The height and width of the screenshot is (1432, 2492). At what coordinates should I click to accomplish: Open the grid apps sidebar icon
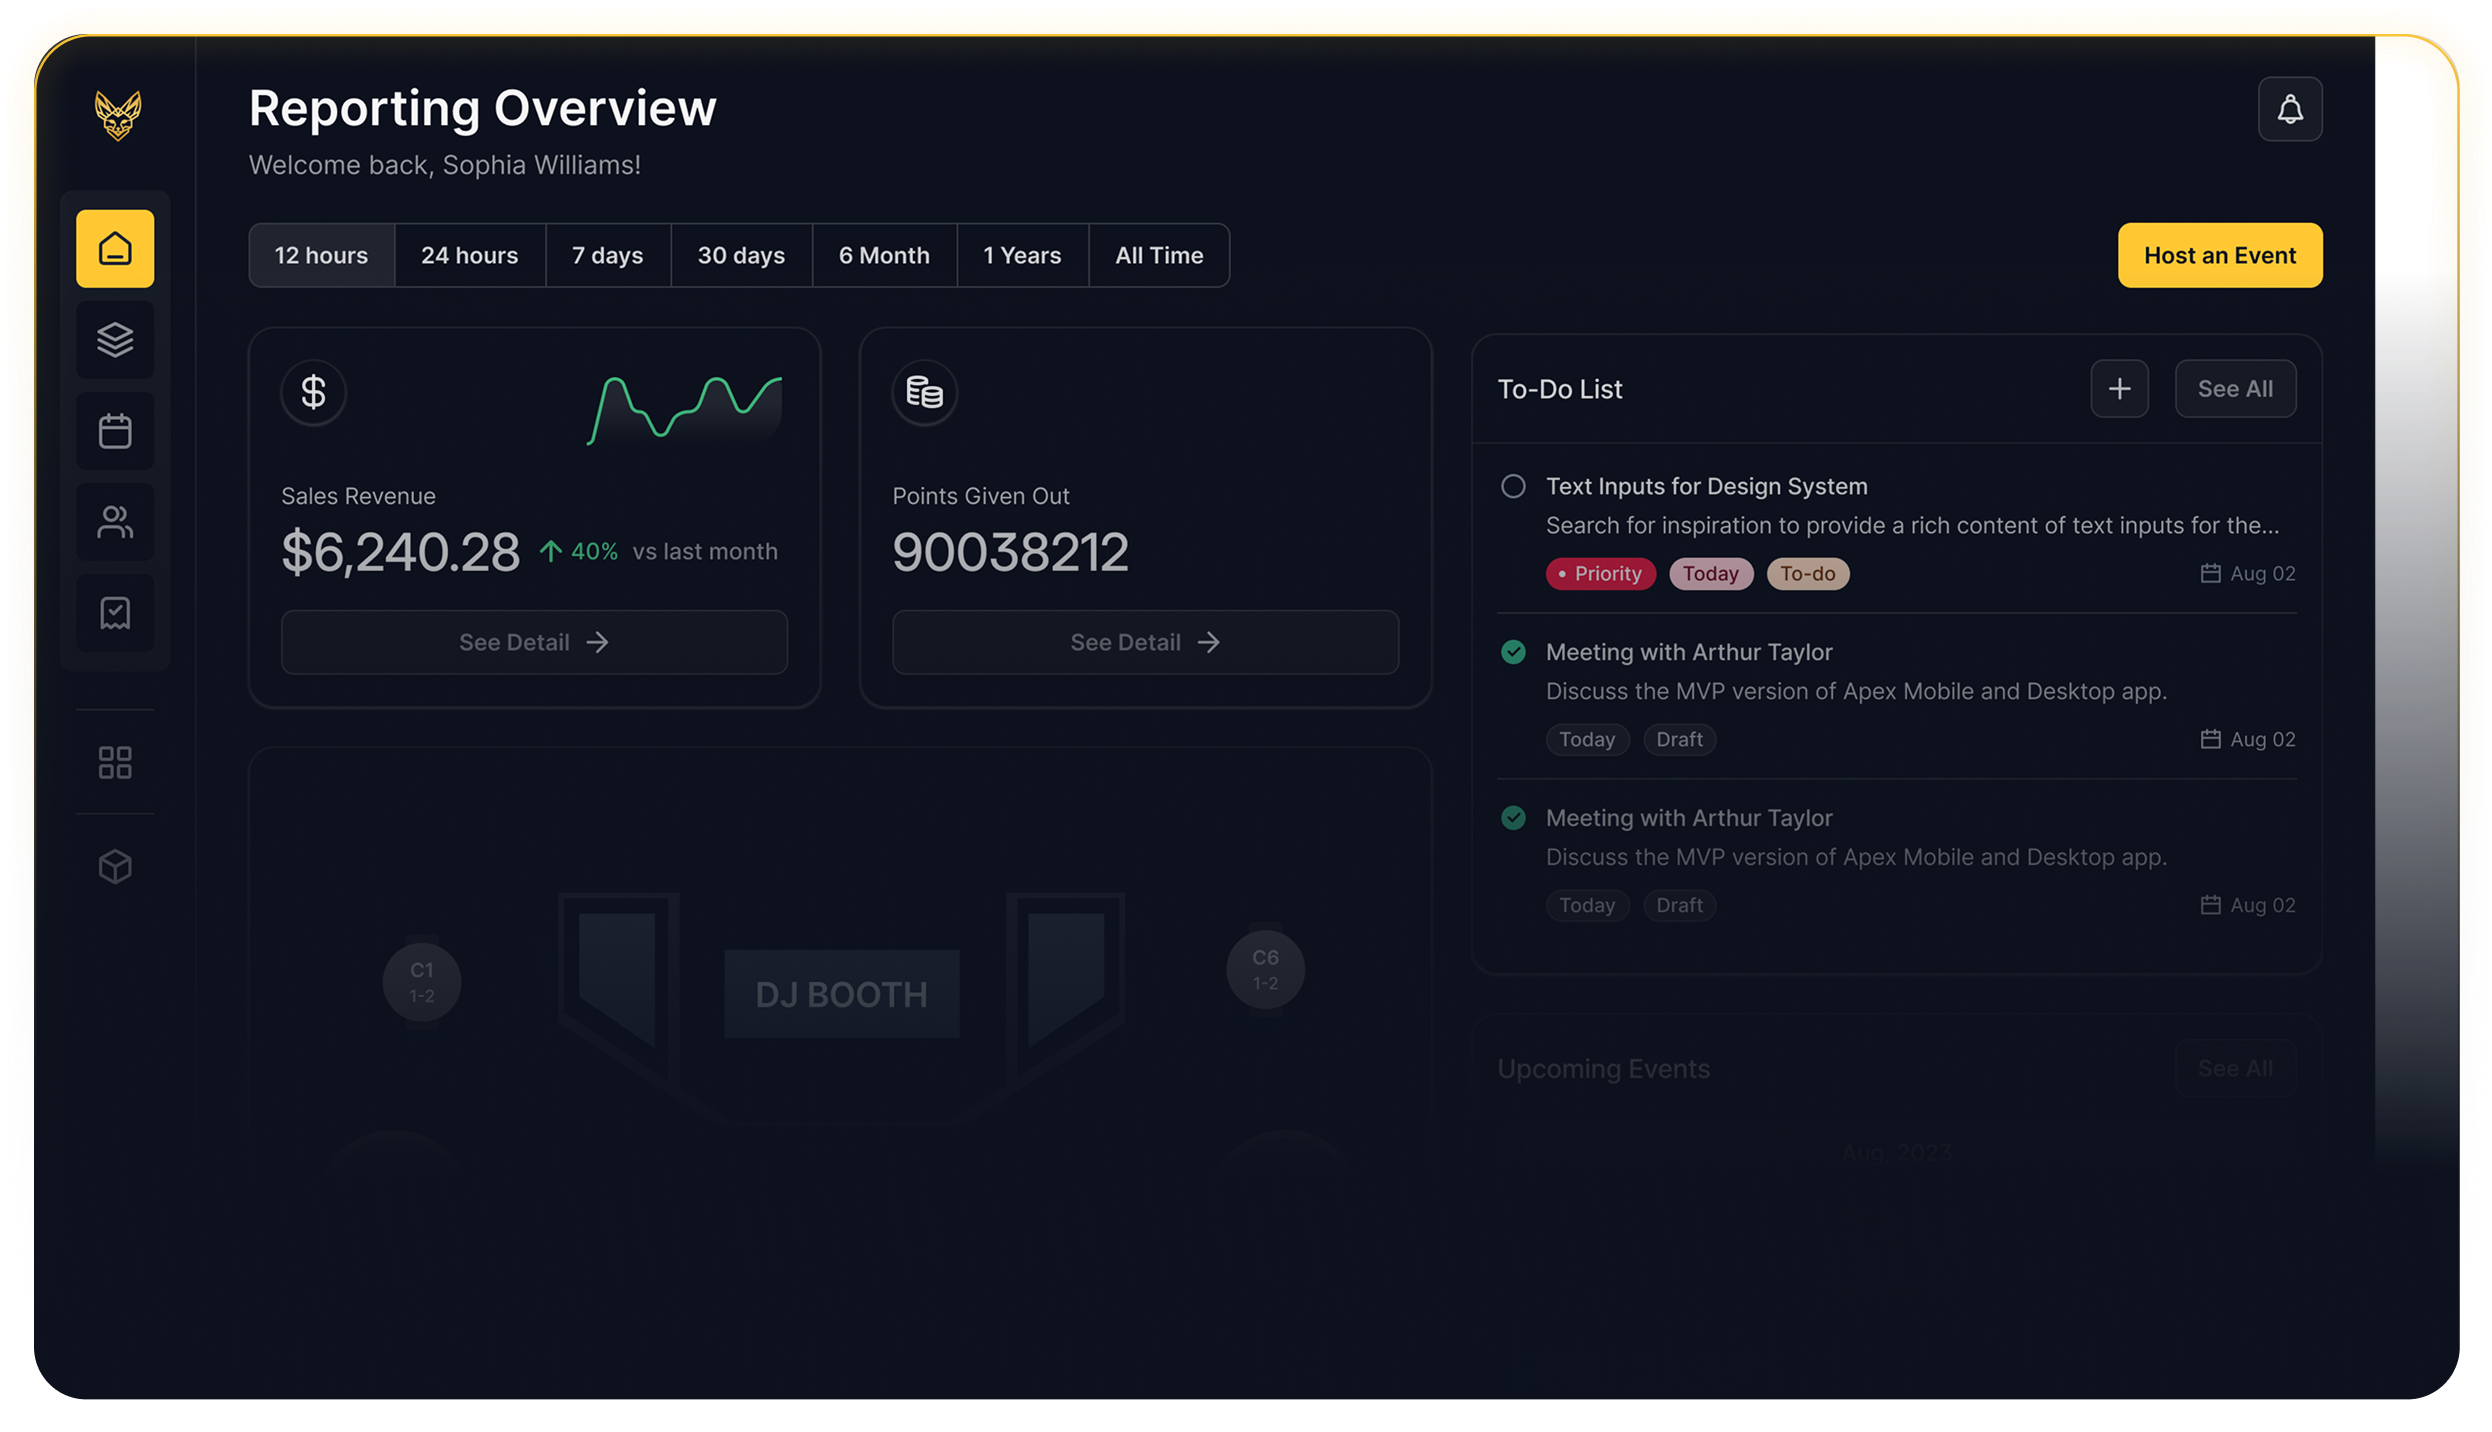click(x=115, y=763)
